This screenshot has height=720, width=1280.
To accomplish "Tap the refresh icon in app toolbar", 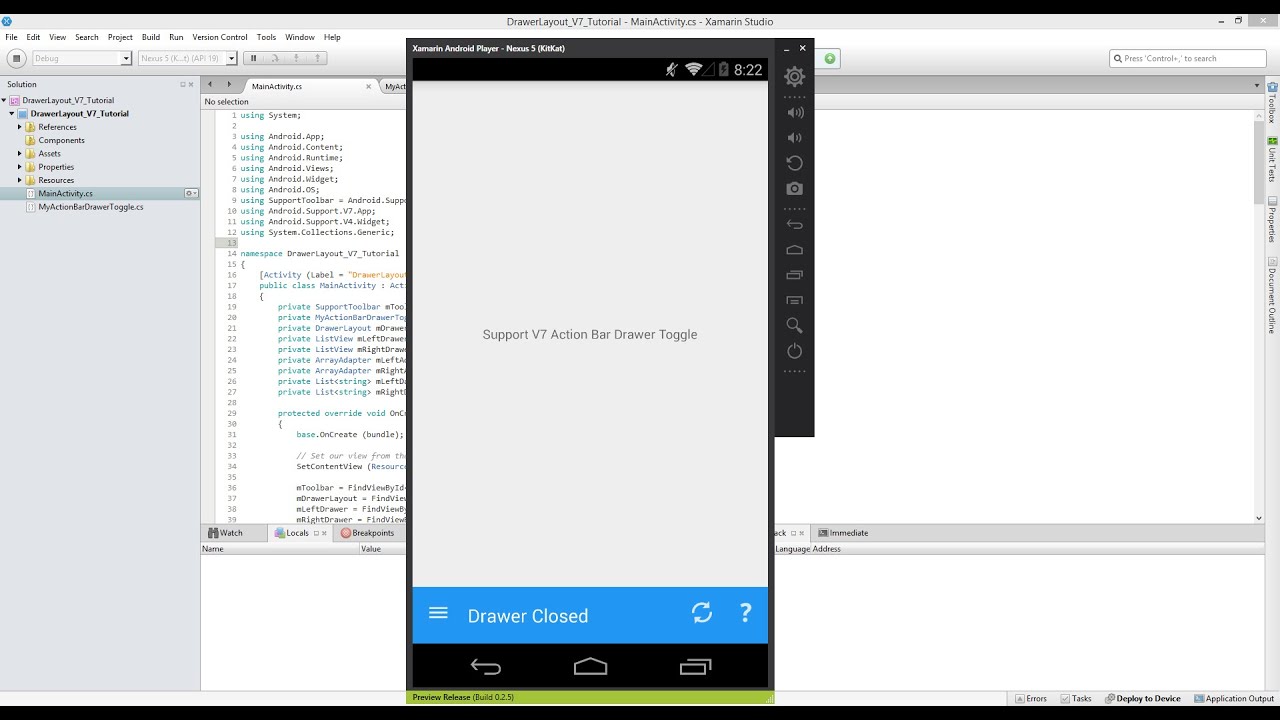I will 702,613.
